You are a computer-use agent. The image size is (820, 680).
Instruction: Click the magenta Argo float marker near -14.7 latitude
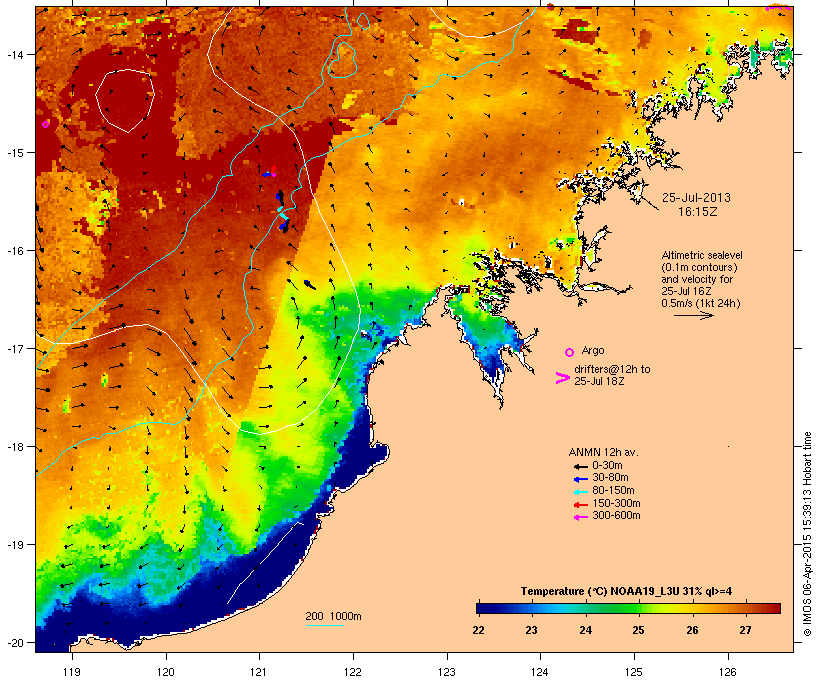(x=45, y=124)
